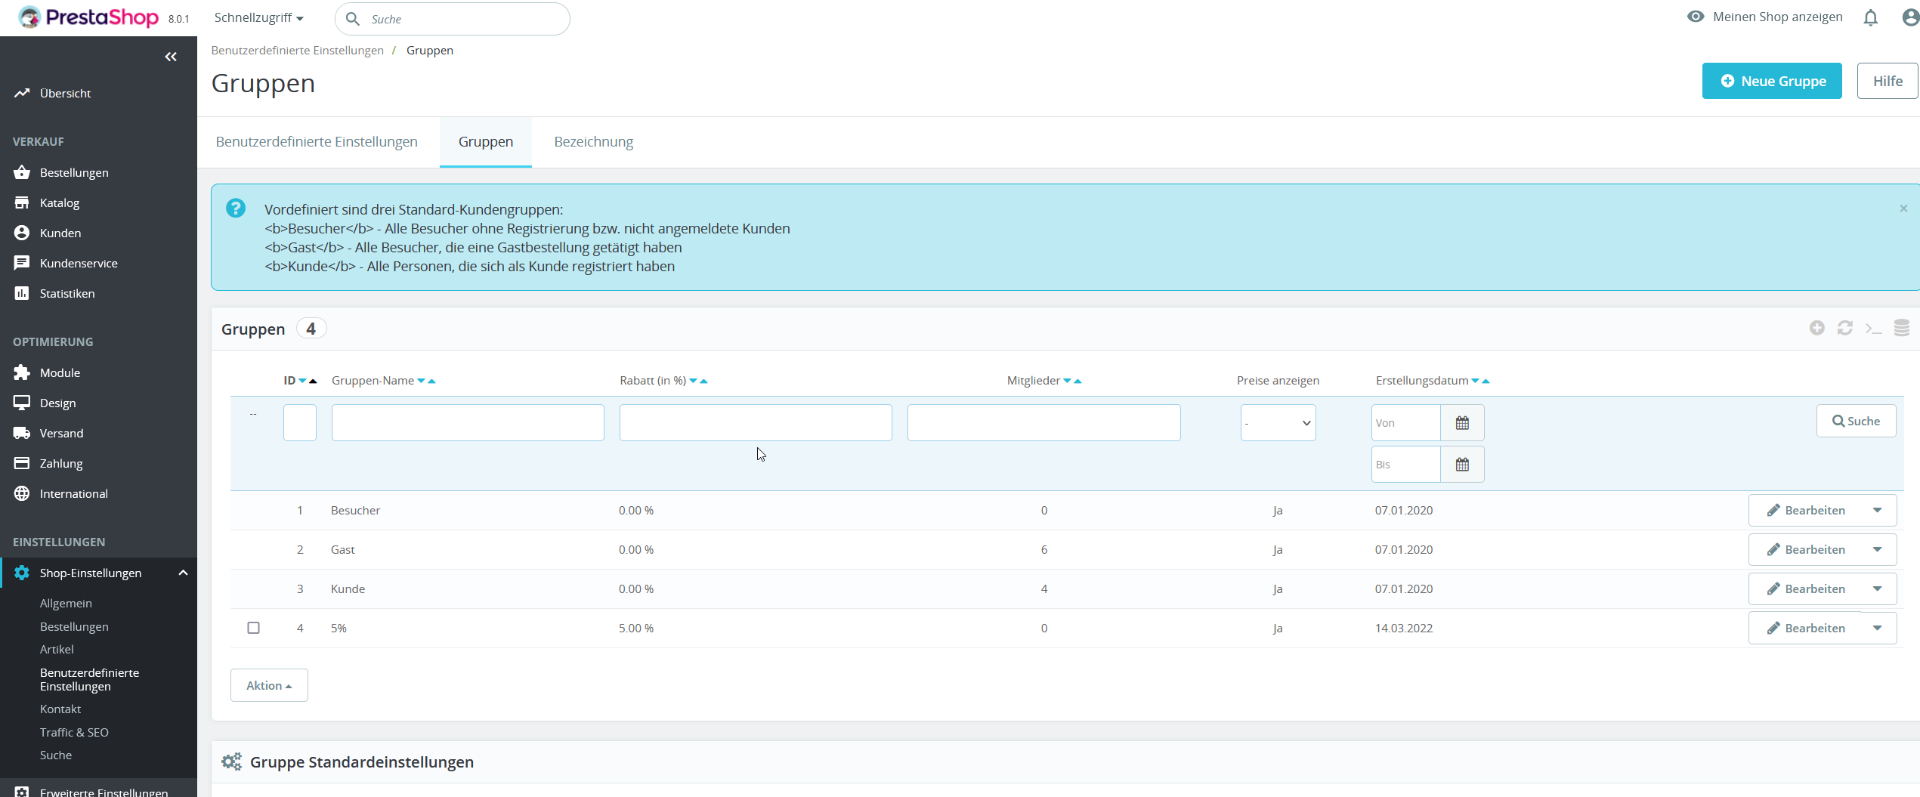Image resolution: width=1920 pixels, height=797 pixels.
Task: Switch to Benutzerdefinierte Einstellungen tab
Action: pos(317,142)
